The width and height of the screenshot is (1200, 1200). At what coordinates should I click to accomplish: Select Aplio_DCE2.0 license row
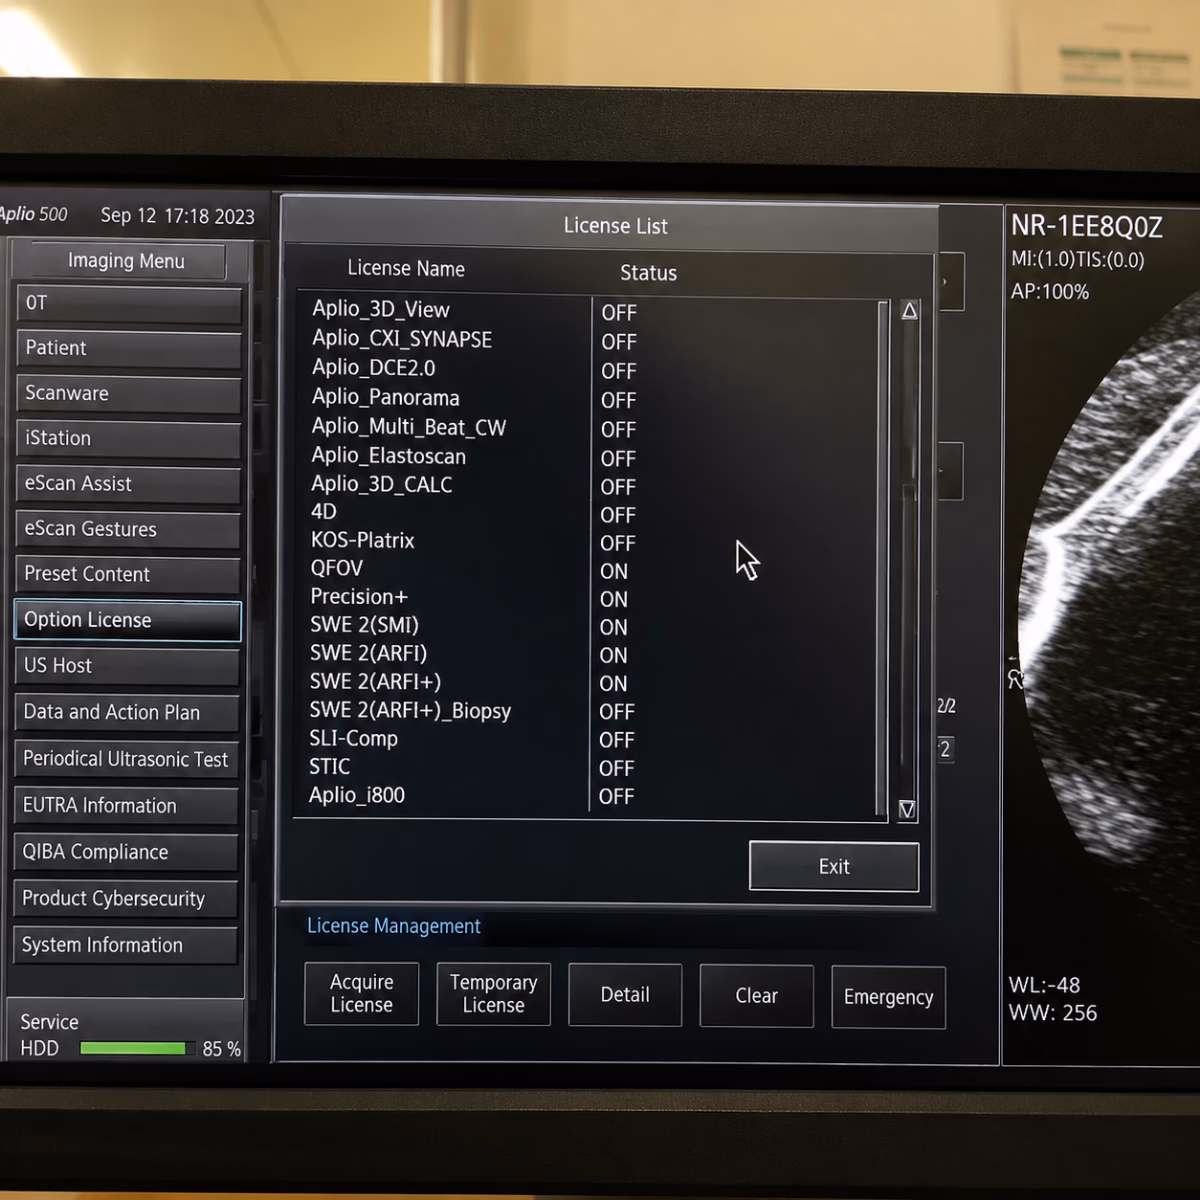coord(591,368)
